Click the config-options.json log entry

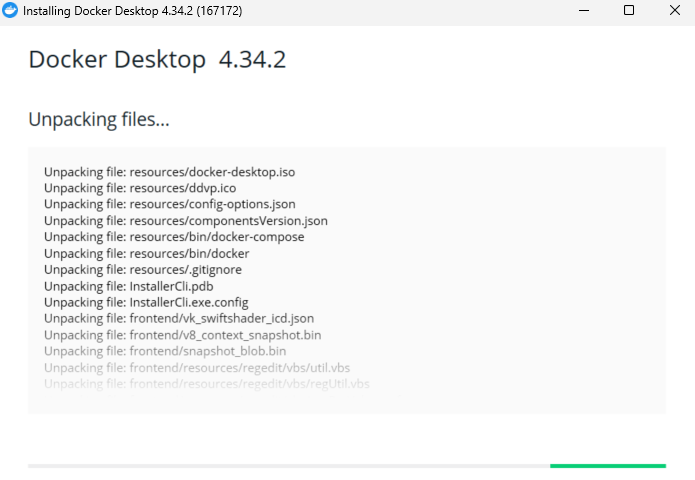170,204
